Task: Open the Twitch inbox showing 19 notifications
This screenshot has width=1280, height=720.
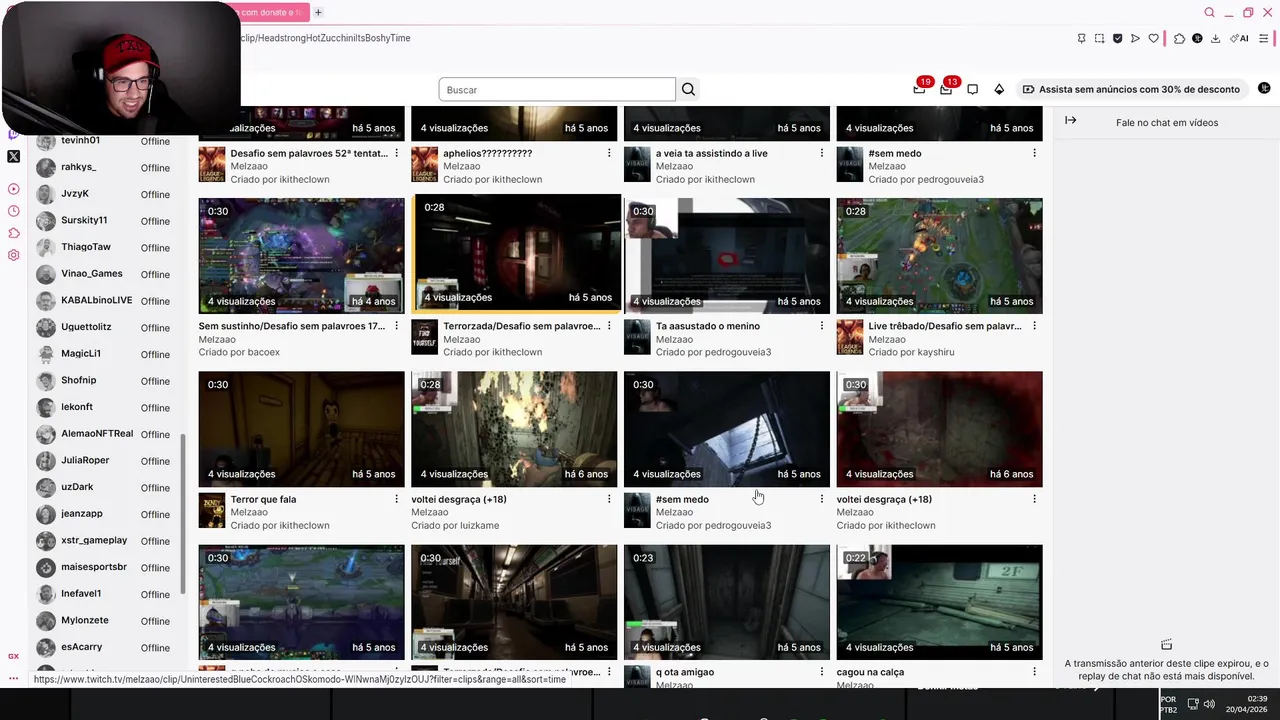Action: (x=919, y=89)
